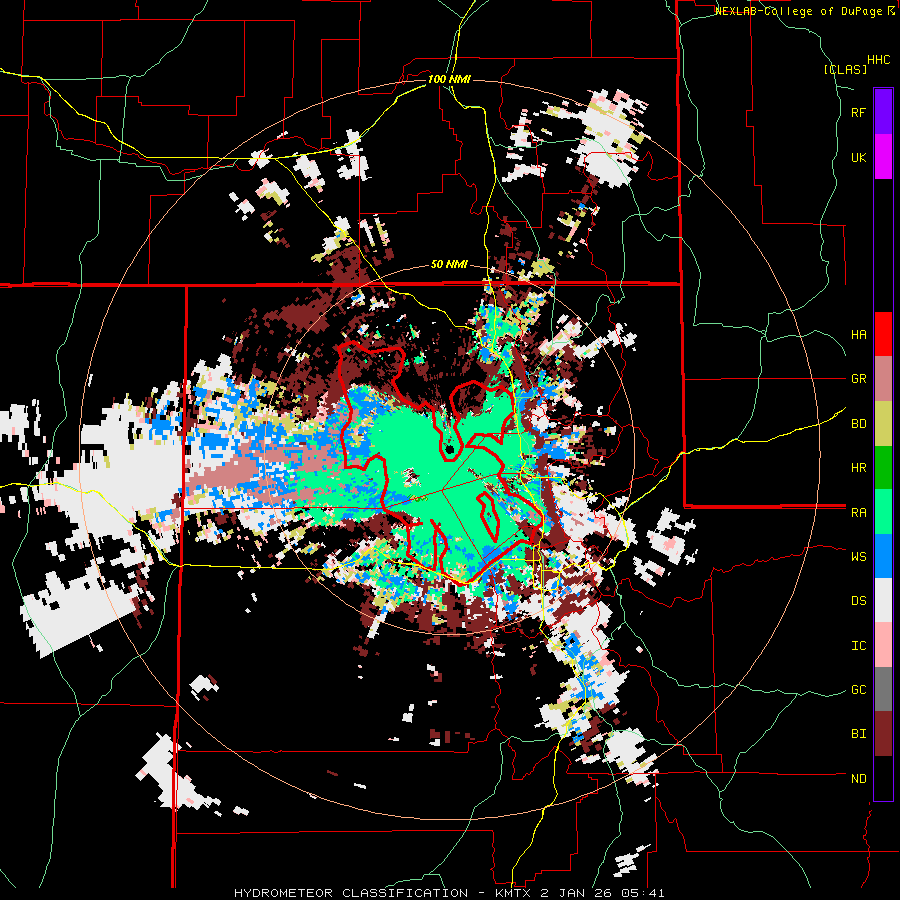This screenshot has height=900, width=900.
Task: Click the black radar site dot
Action: (x=450, y=449)
